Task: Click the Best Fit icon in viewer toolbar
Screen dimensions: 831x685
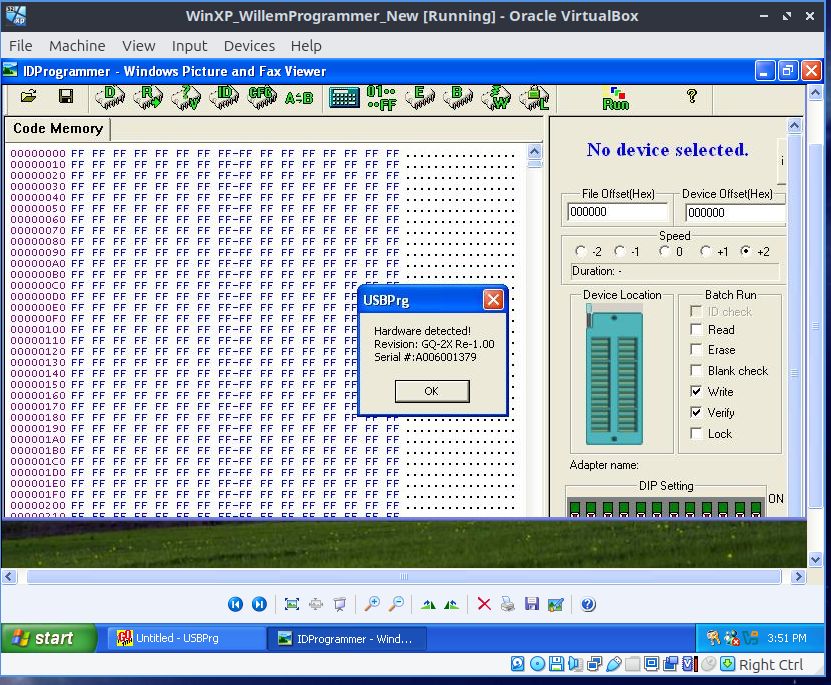Action: pos(292,604)
